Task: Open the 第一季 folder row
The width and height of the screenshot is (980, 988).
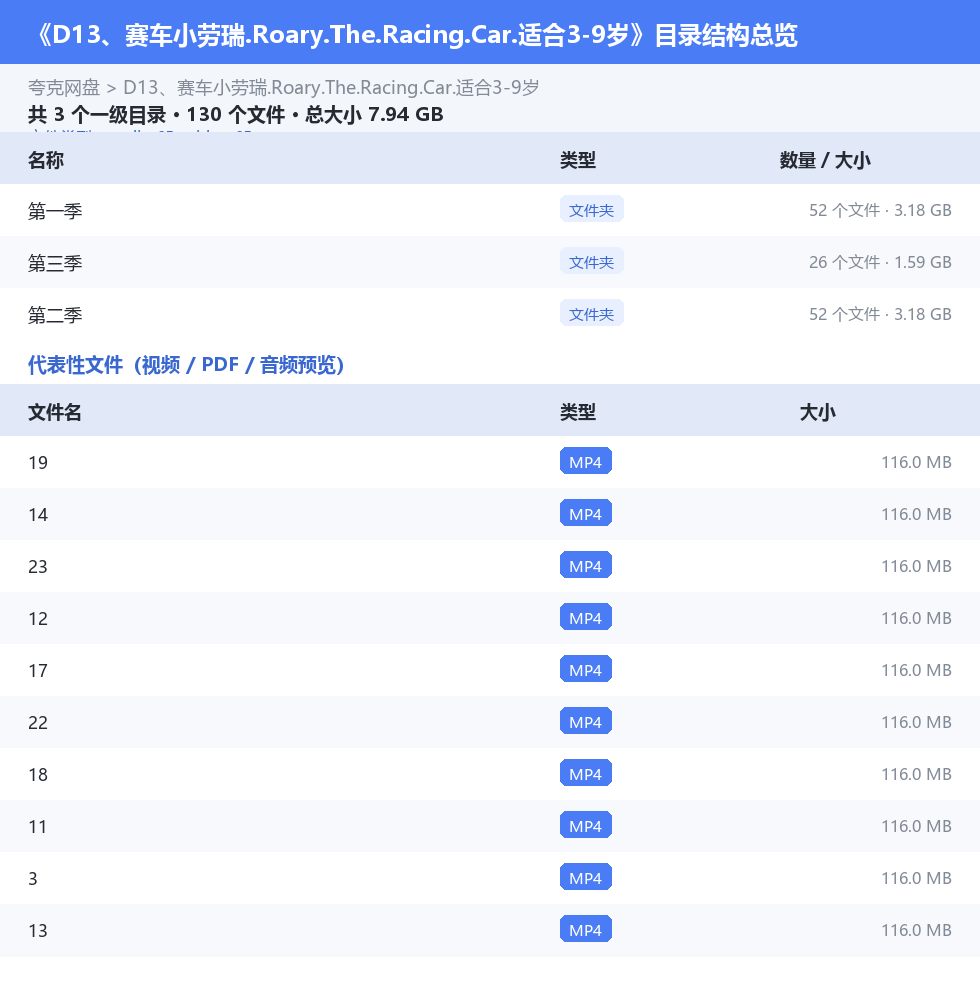Action: 490,210
